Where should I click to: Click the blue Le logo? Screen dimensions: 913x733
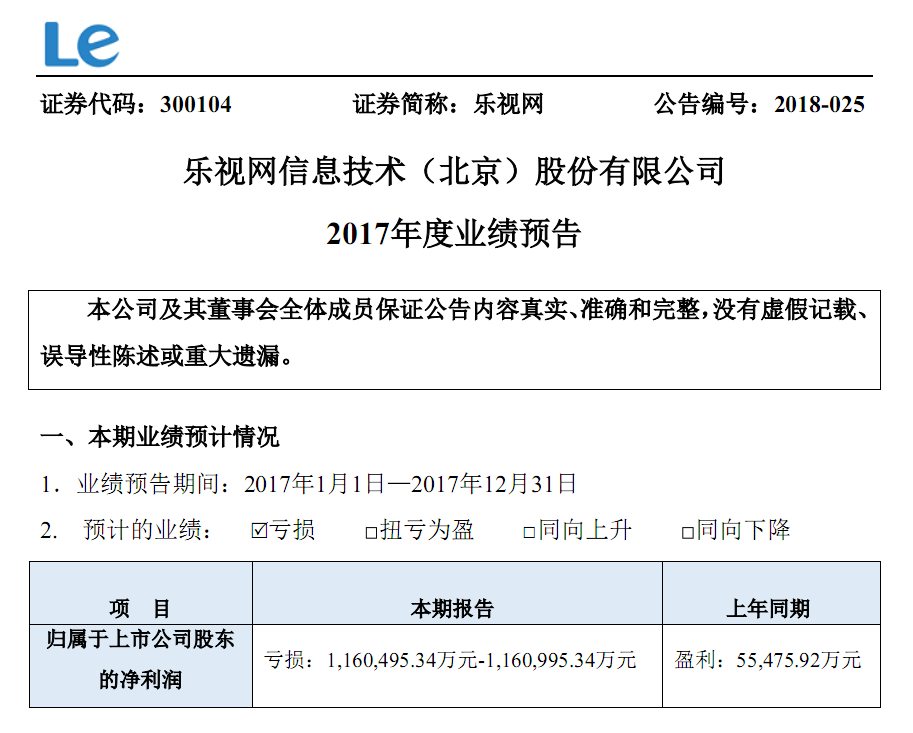[82, 44]
